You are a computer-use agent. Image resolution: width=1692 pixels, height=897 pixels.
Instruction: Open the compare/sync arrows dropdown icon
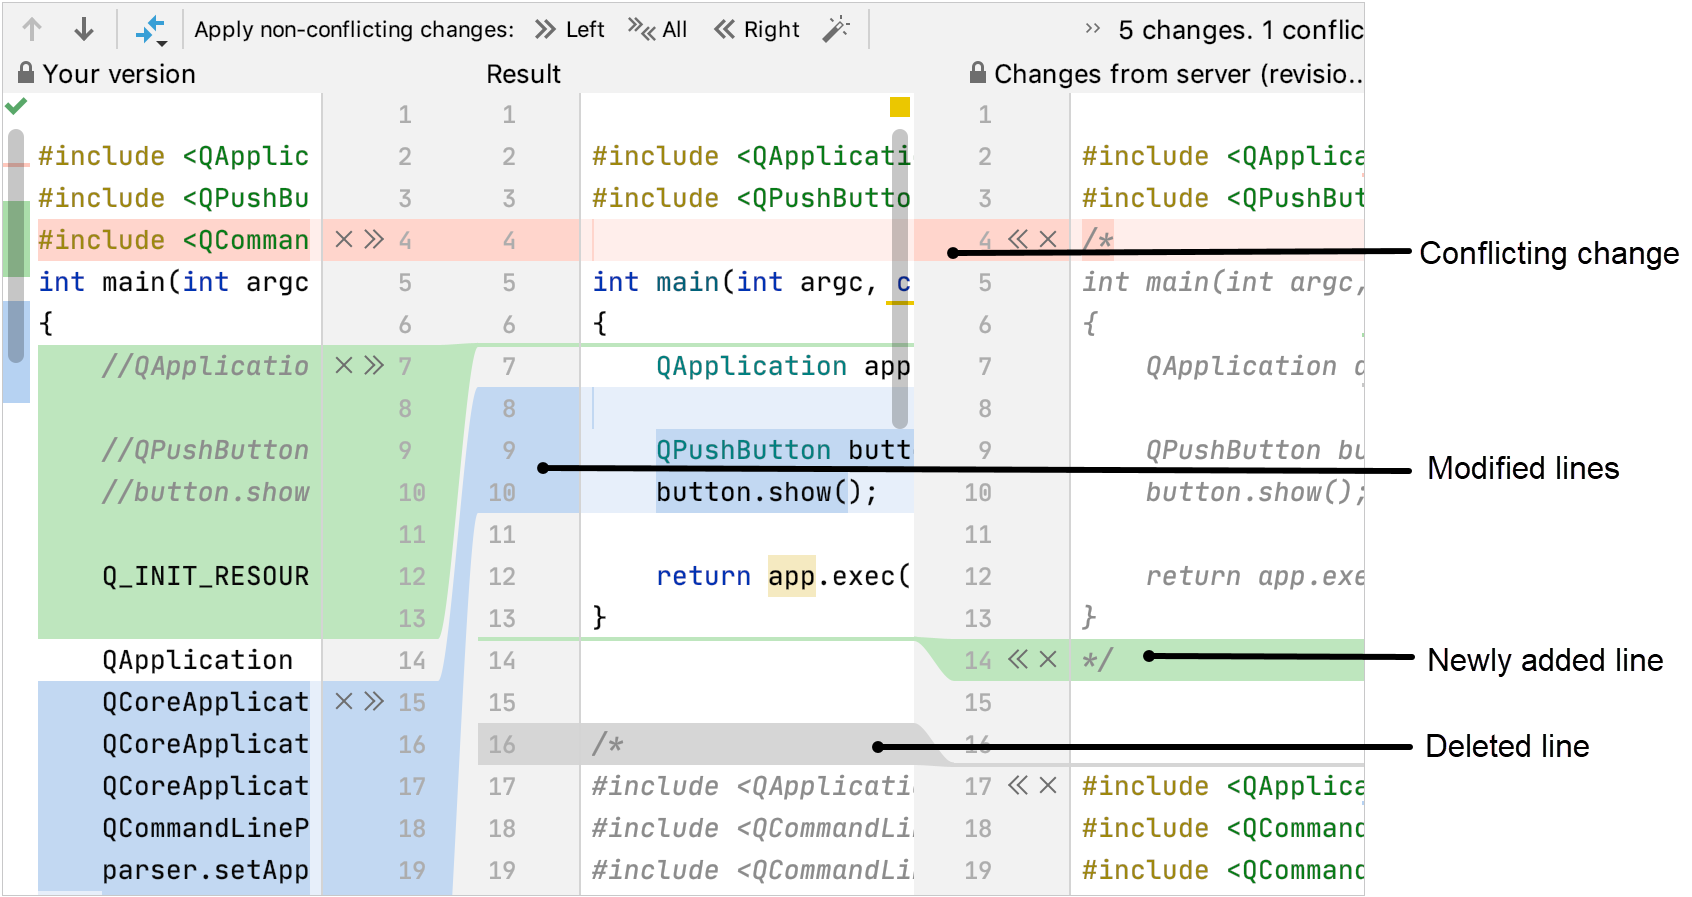151,30
